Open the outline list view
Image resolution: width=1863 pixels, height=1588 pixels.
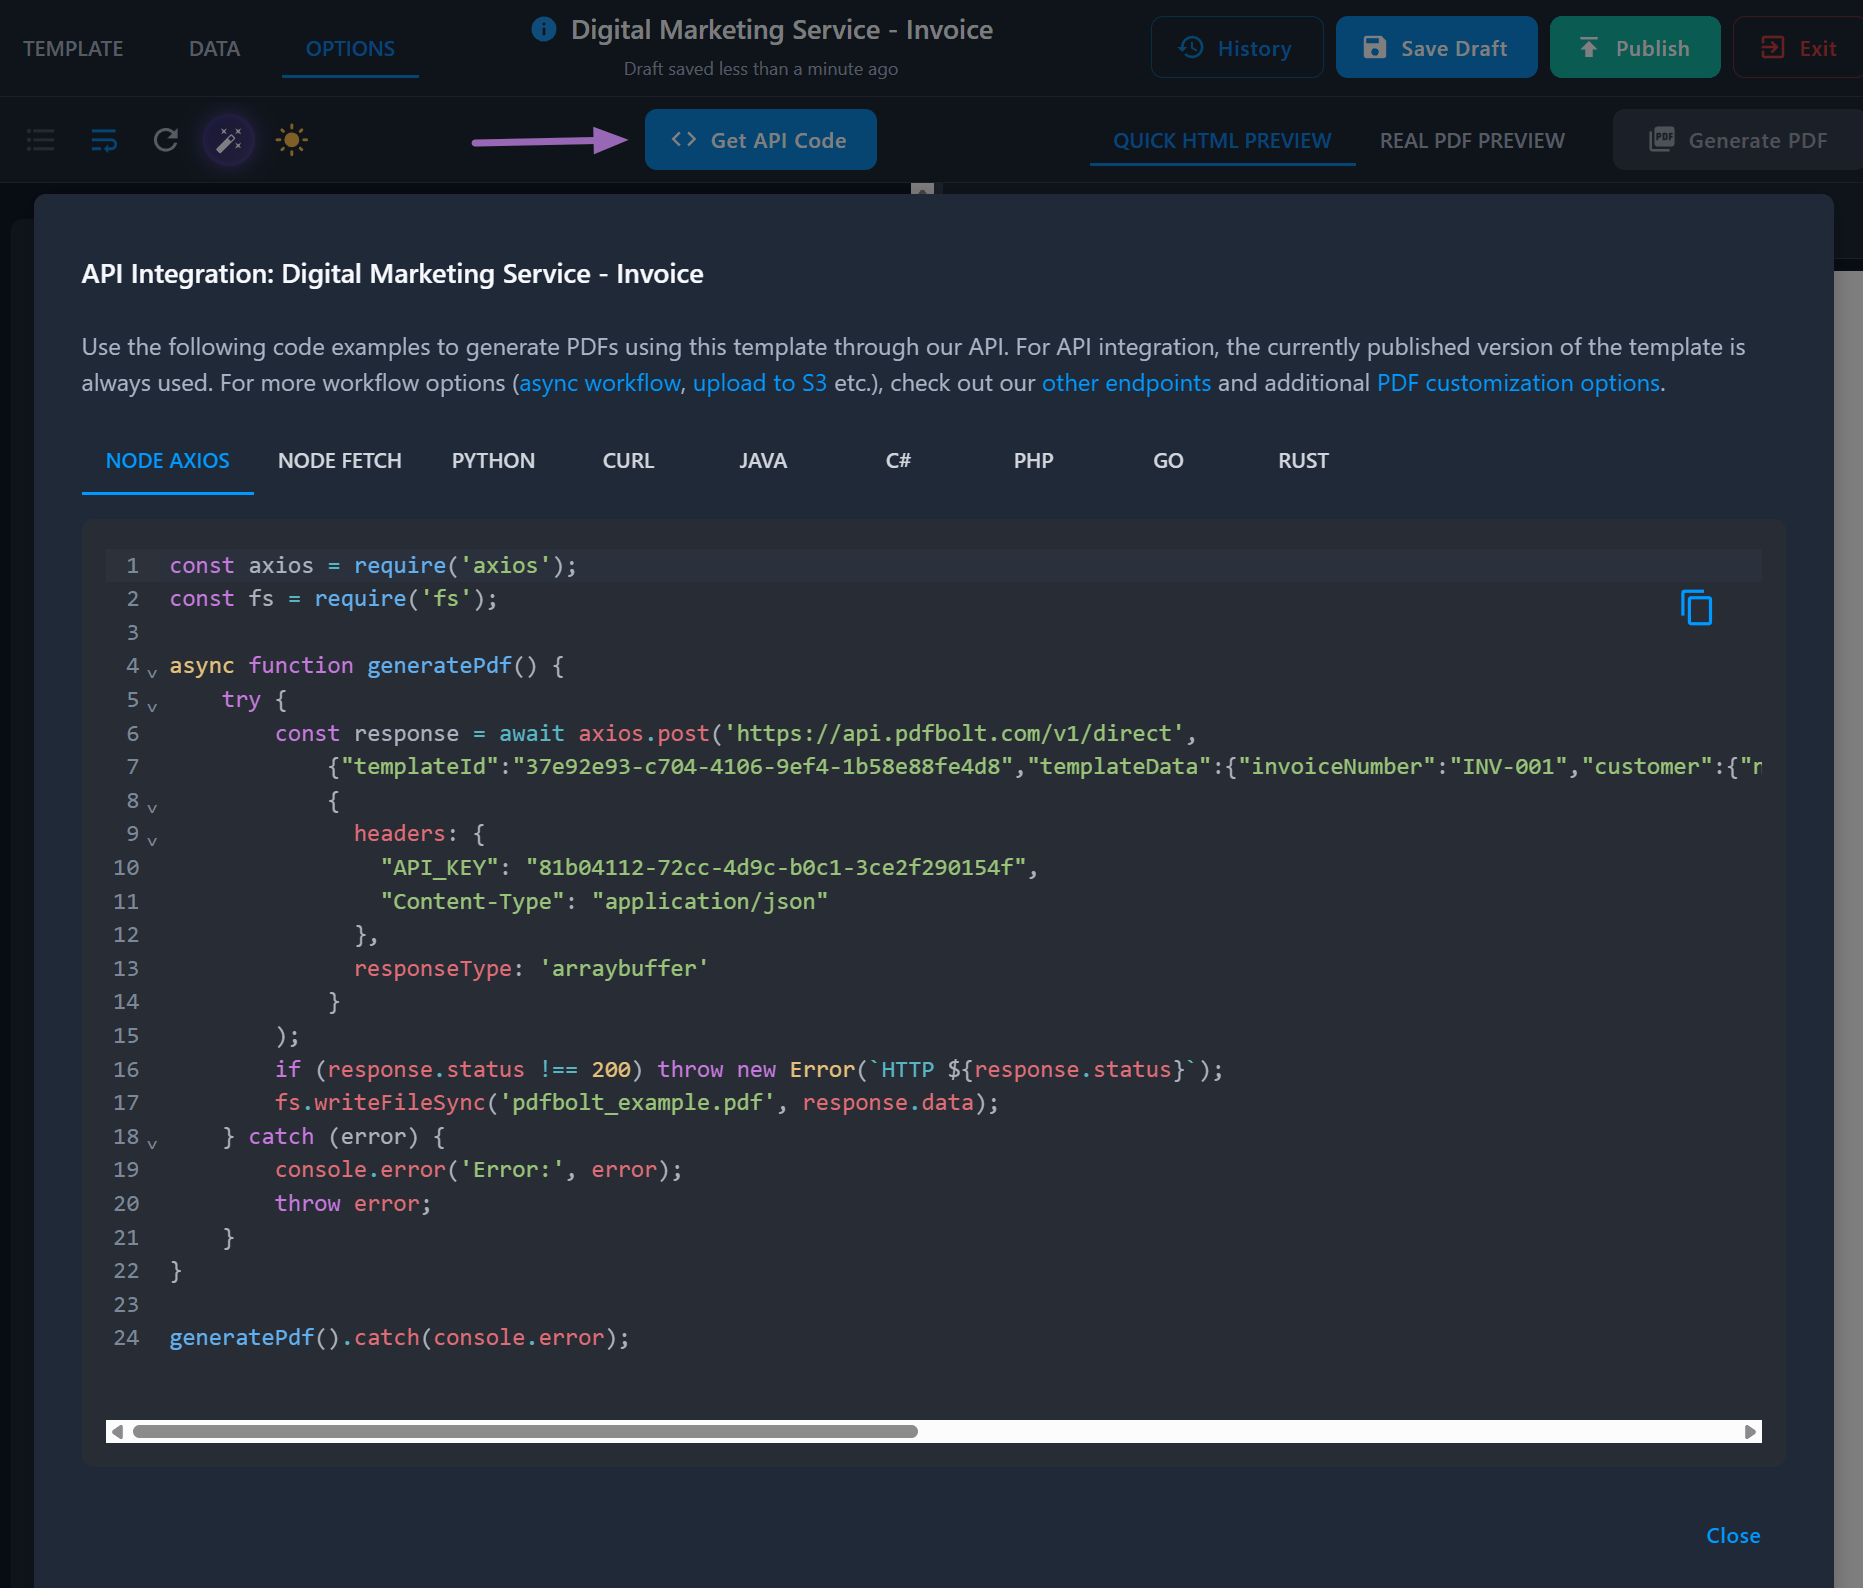pyautogui.click(x=40, y=140)
